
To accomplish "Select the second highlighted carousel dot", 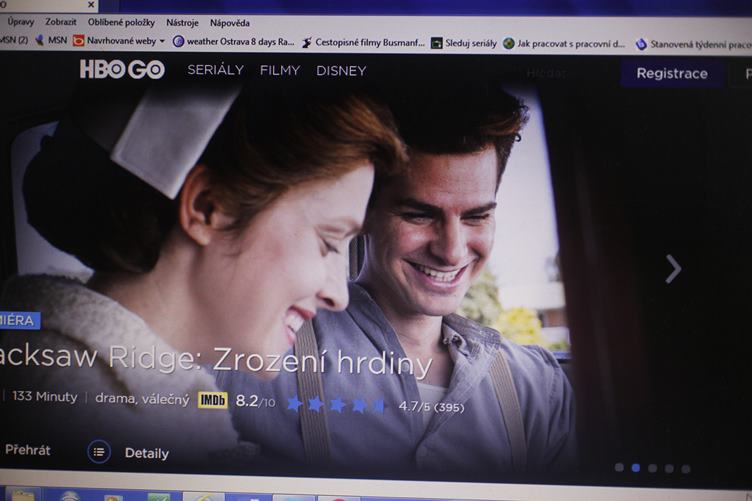I will [x=636, y=467].
